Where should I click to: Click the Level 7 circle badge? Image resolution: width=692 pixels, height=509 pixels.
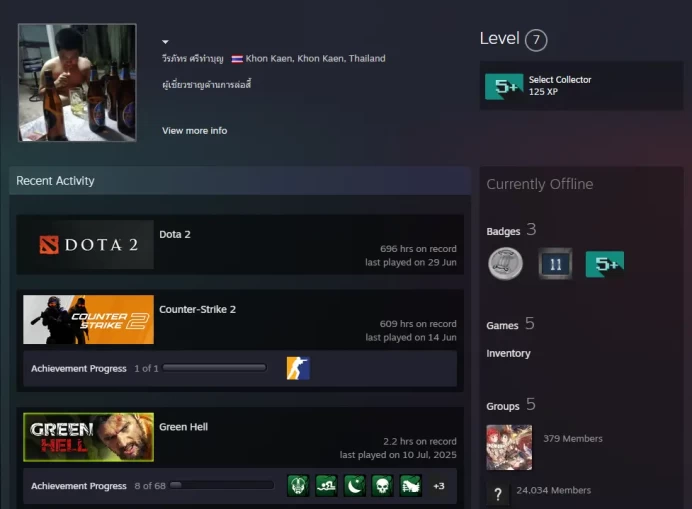pyautogui.click(x=536, y=40)
